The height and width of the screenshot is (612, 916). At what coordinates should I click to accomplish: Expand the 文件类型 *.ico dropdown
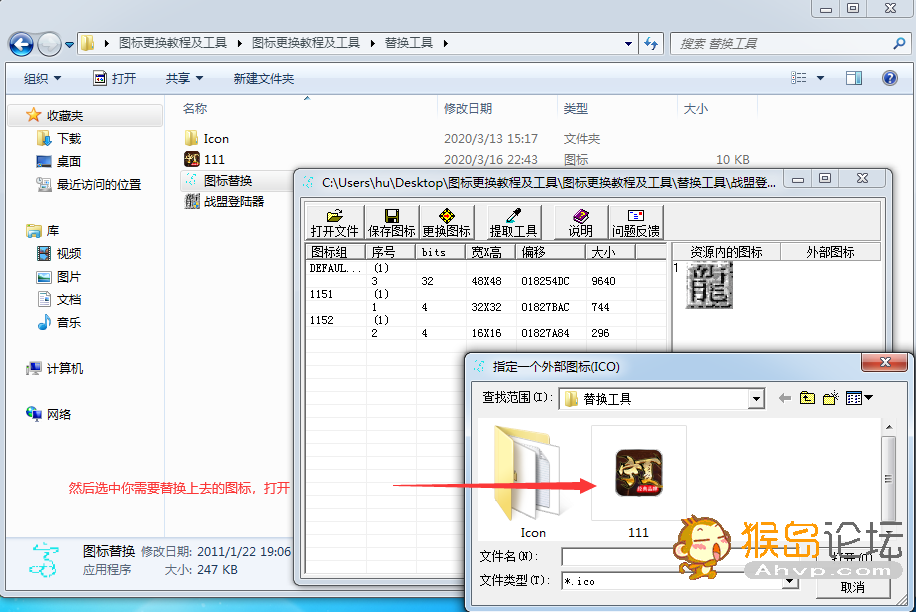point(790,581)
